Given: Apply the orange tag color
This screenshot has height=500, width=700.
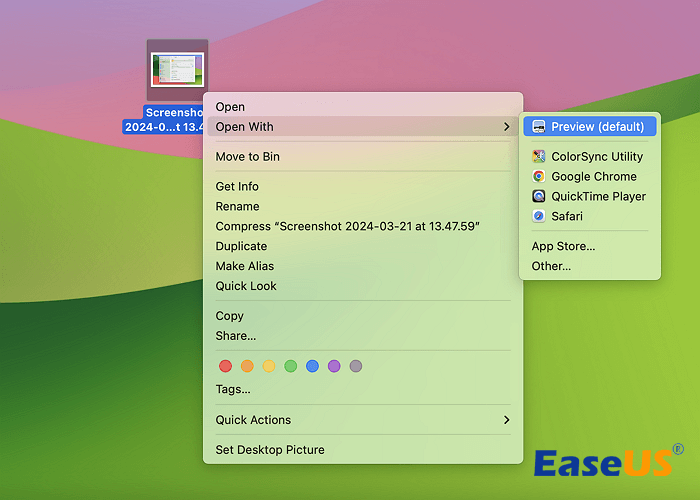Looking at the screenshot, I should tap(247, 366).
